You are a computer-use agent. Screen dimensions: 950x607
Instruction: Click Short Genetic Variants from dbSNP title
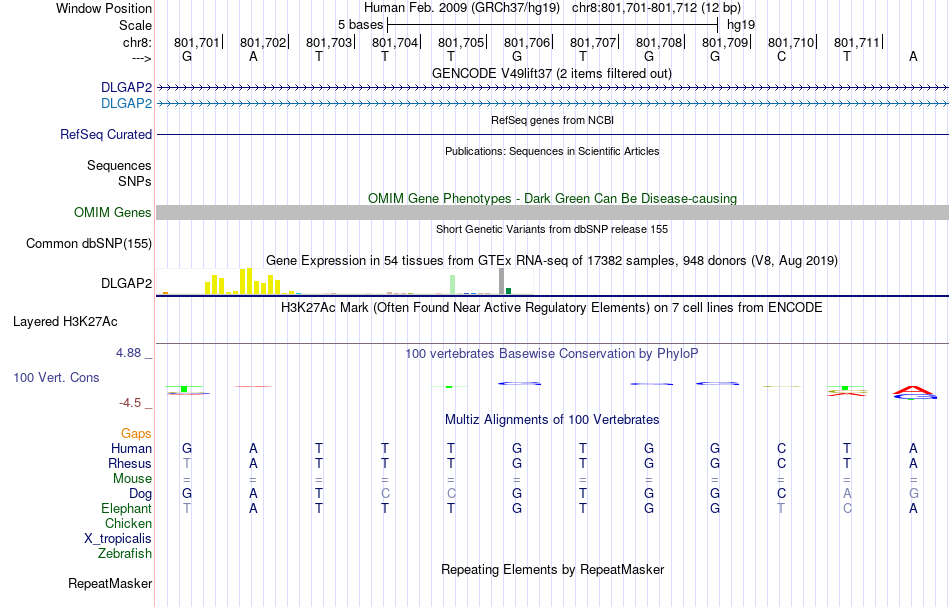(552, 229)
